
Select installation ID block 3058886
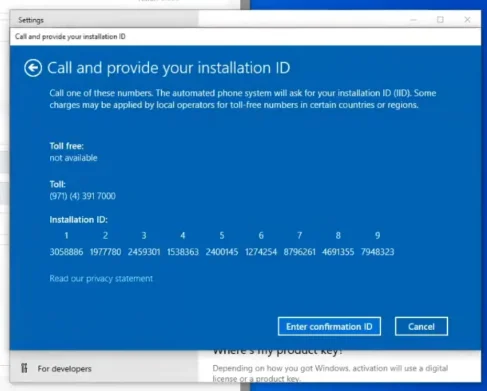(x=66, y=252)
